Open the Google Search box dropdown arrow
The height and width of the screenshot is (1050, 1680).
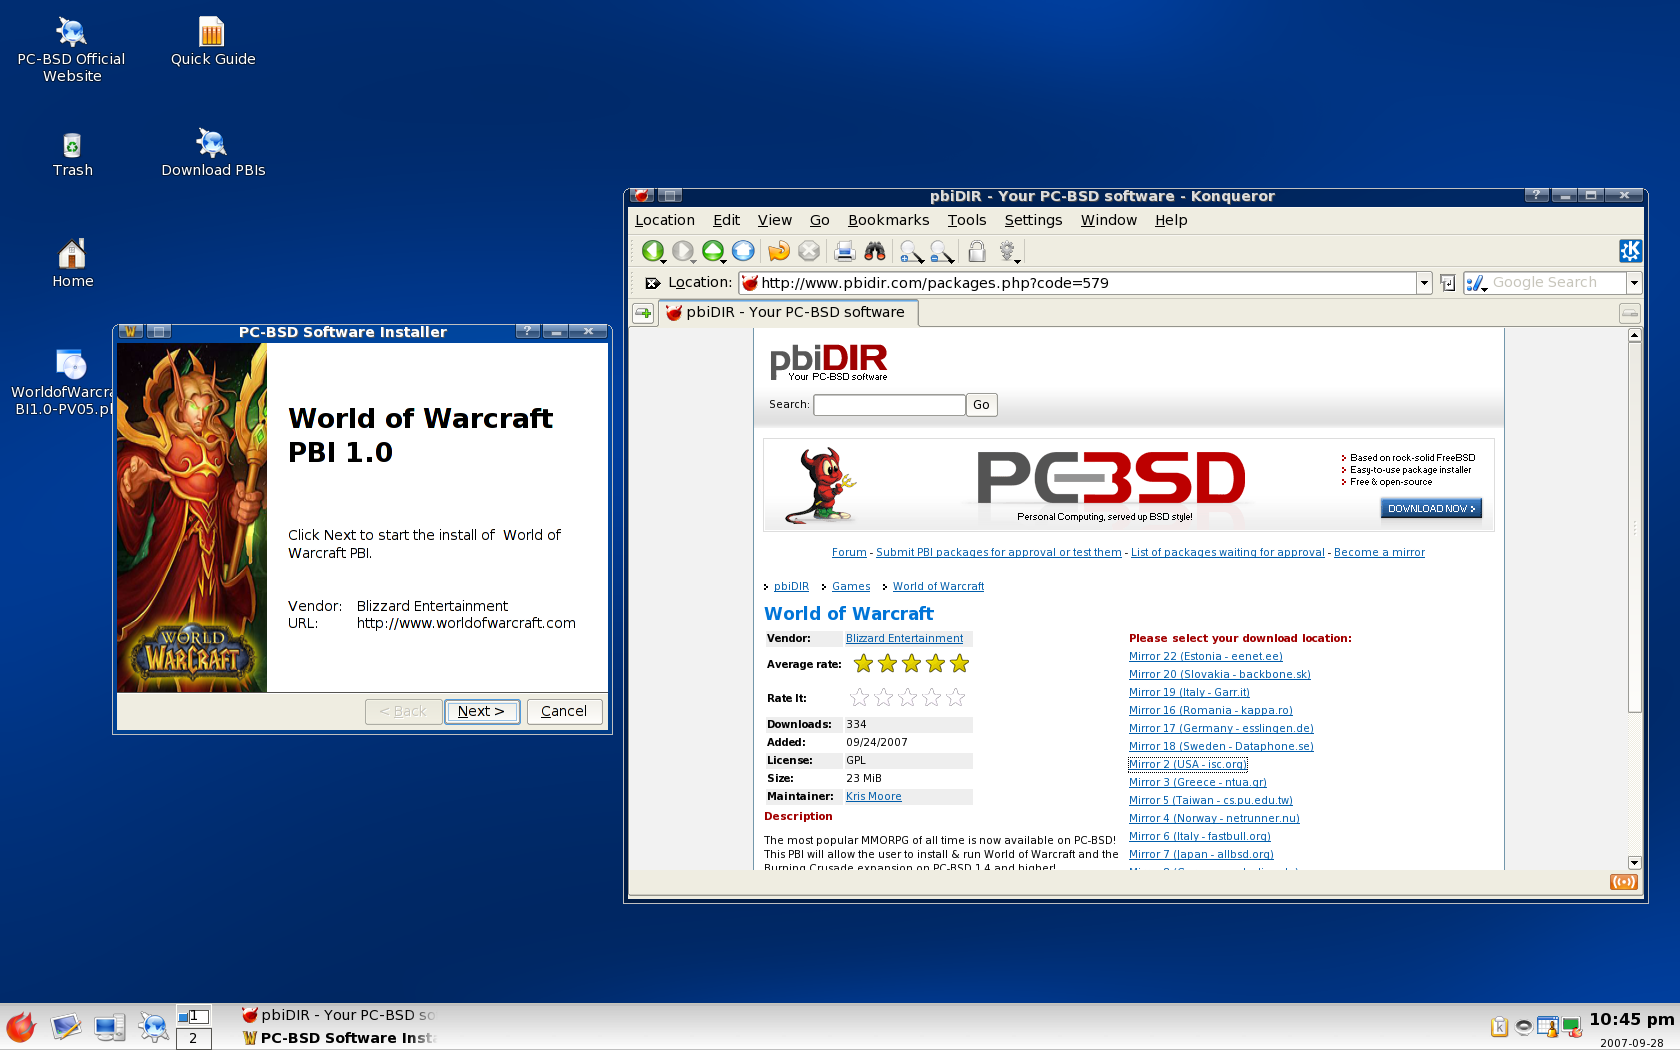(1634, 283)
